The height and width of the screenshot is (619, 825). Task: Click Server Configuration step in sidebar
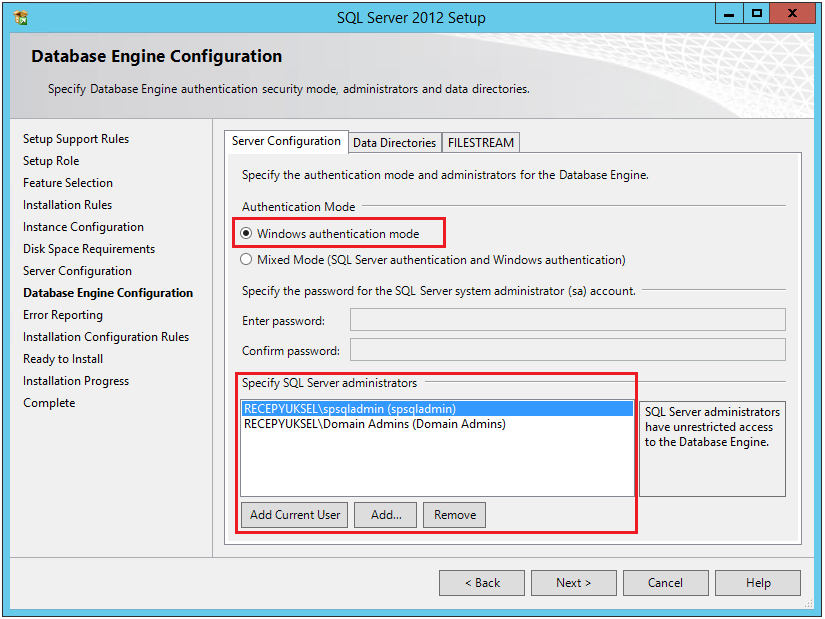coord(77,271)
